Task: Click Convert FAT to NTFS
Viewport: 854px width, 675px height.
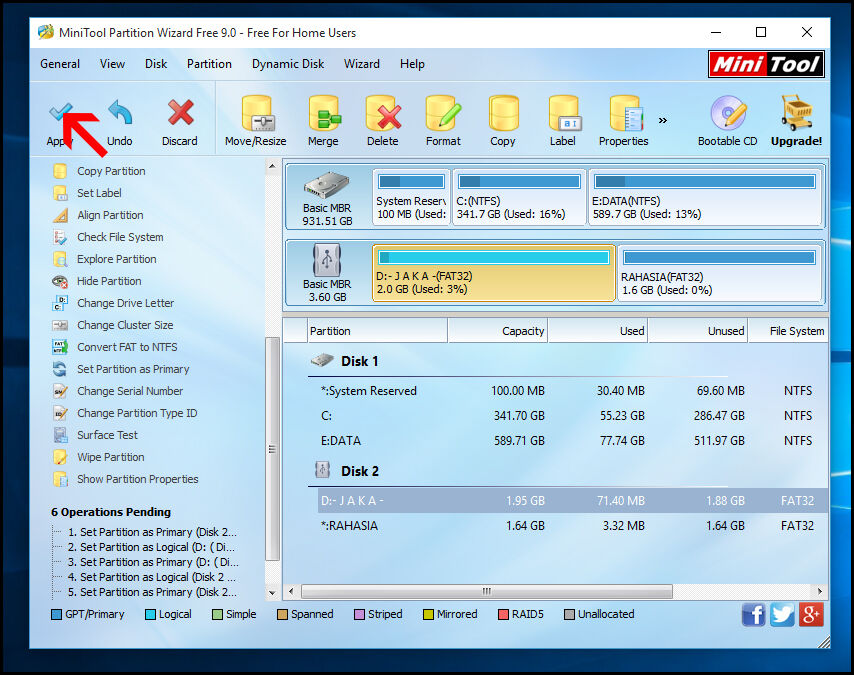Action: tap(127, 347)
